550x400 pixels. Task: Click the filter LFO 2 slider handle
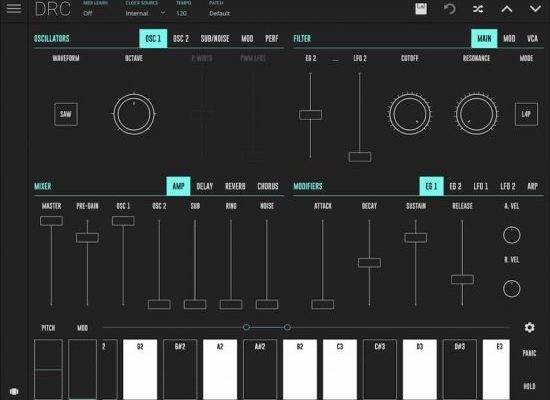point(360,157)
